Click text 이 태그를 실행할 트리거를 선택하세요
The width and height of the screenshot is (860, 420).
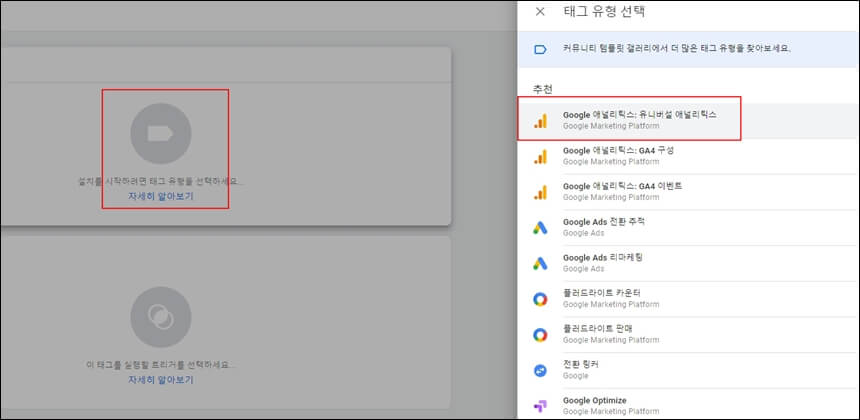pyautogui.click(x=161, y=365)
